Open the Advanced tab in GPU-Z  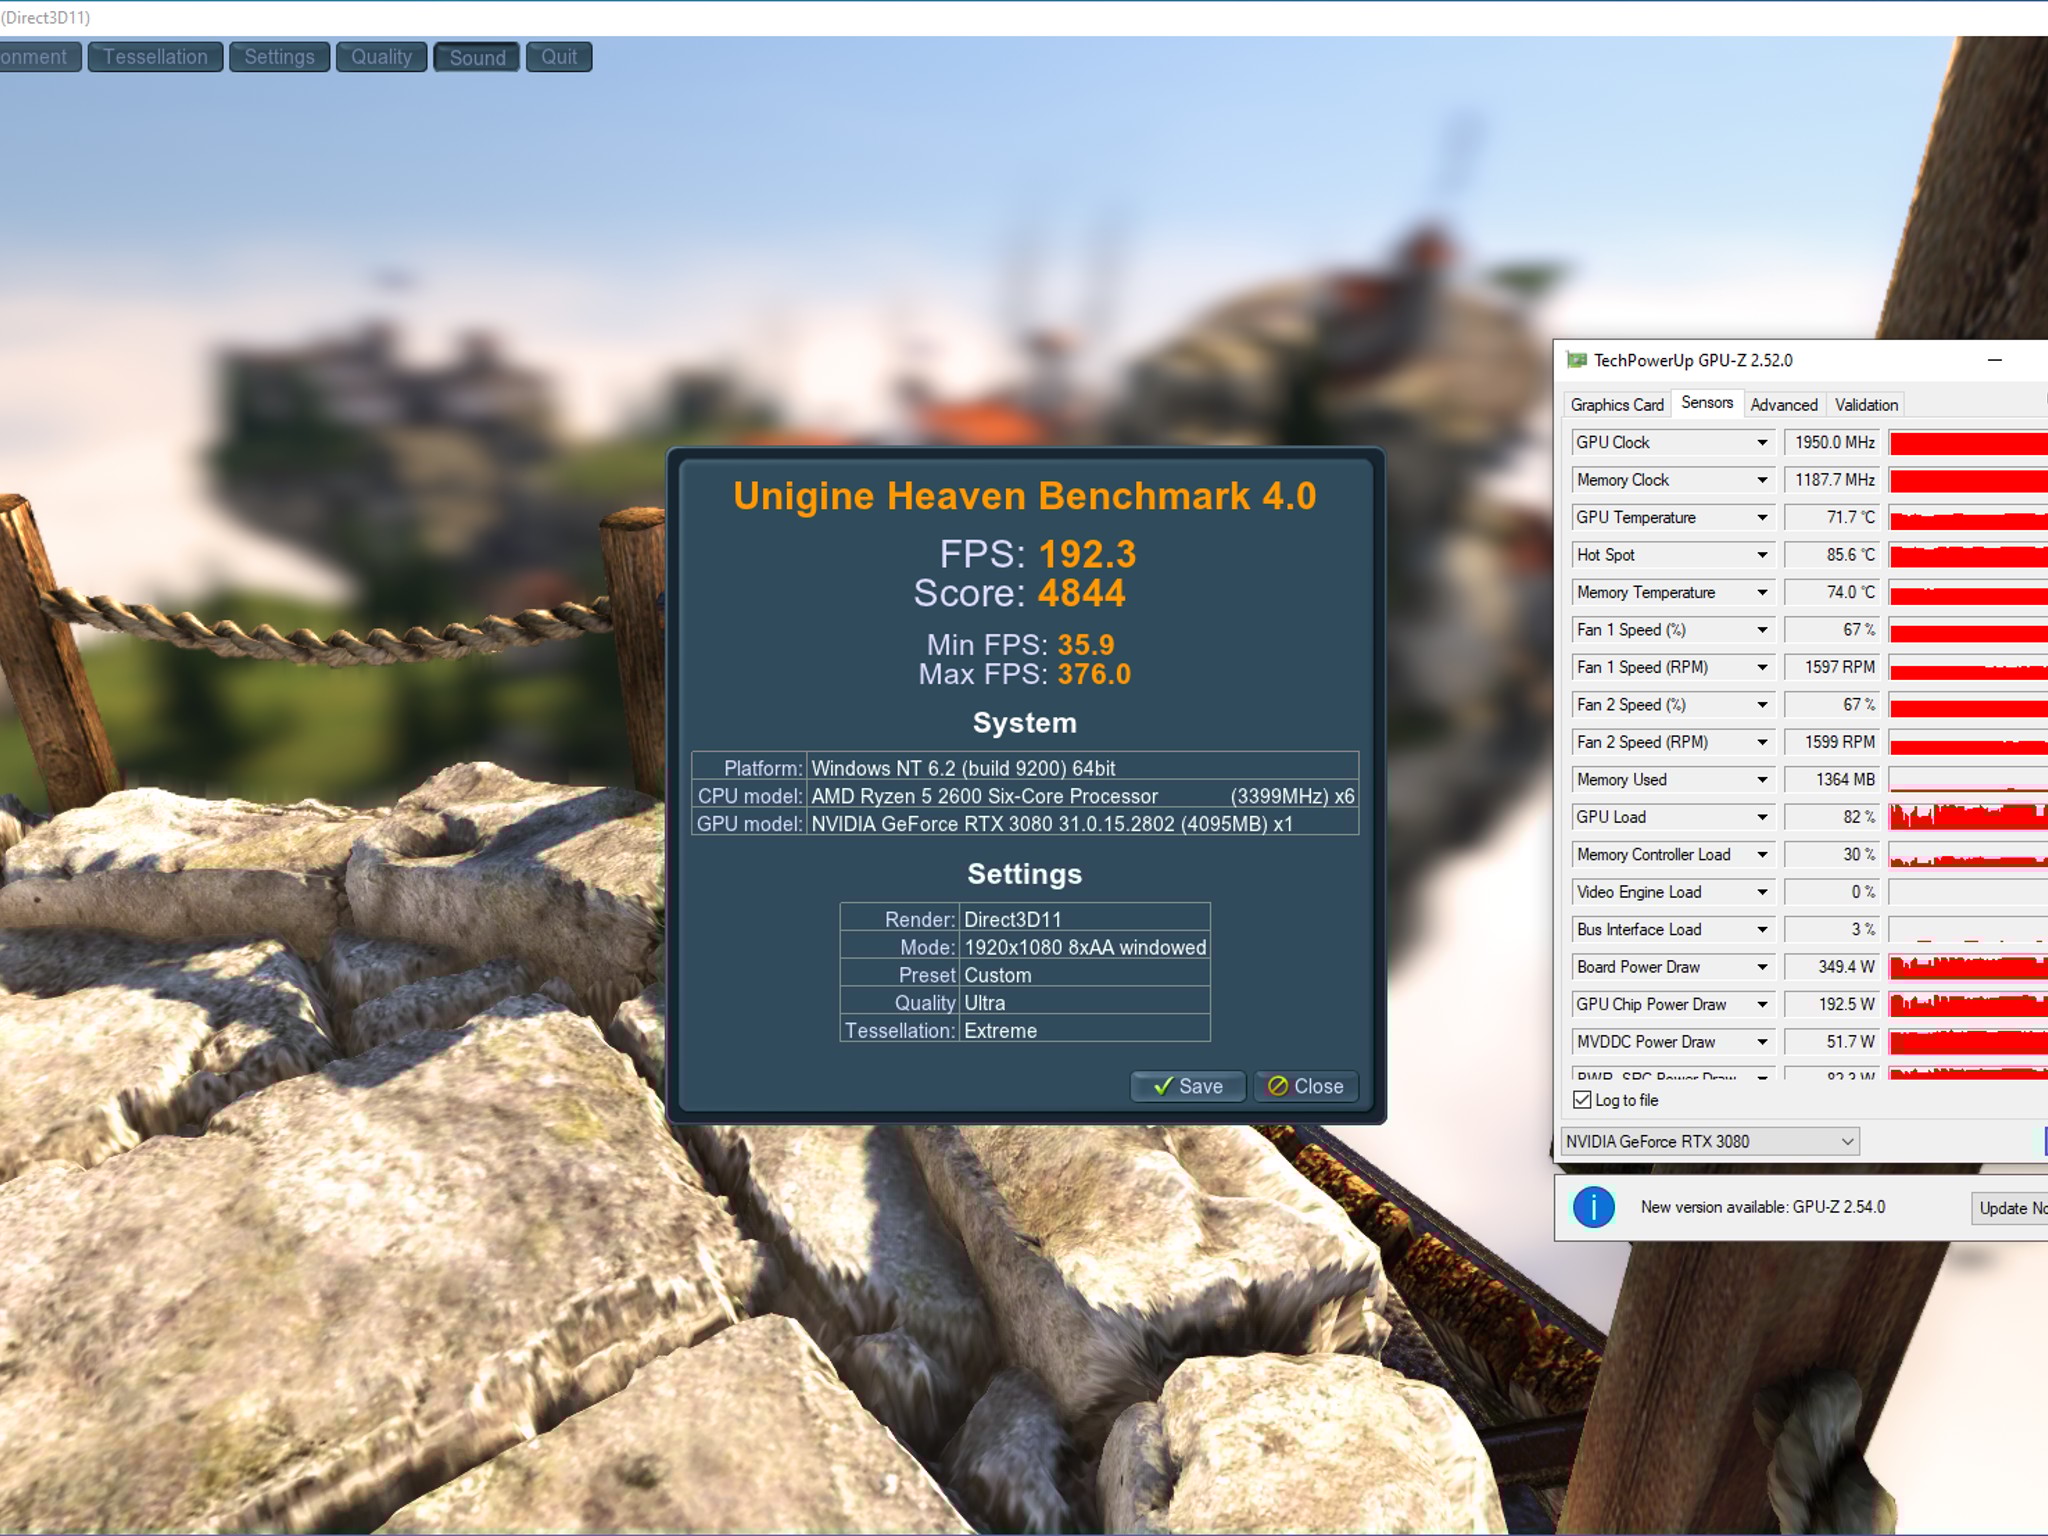1783,404
